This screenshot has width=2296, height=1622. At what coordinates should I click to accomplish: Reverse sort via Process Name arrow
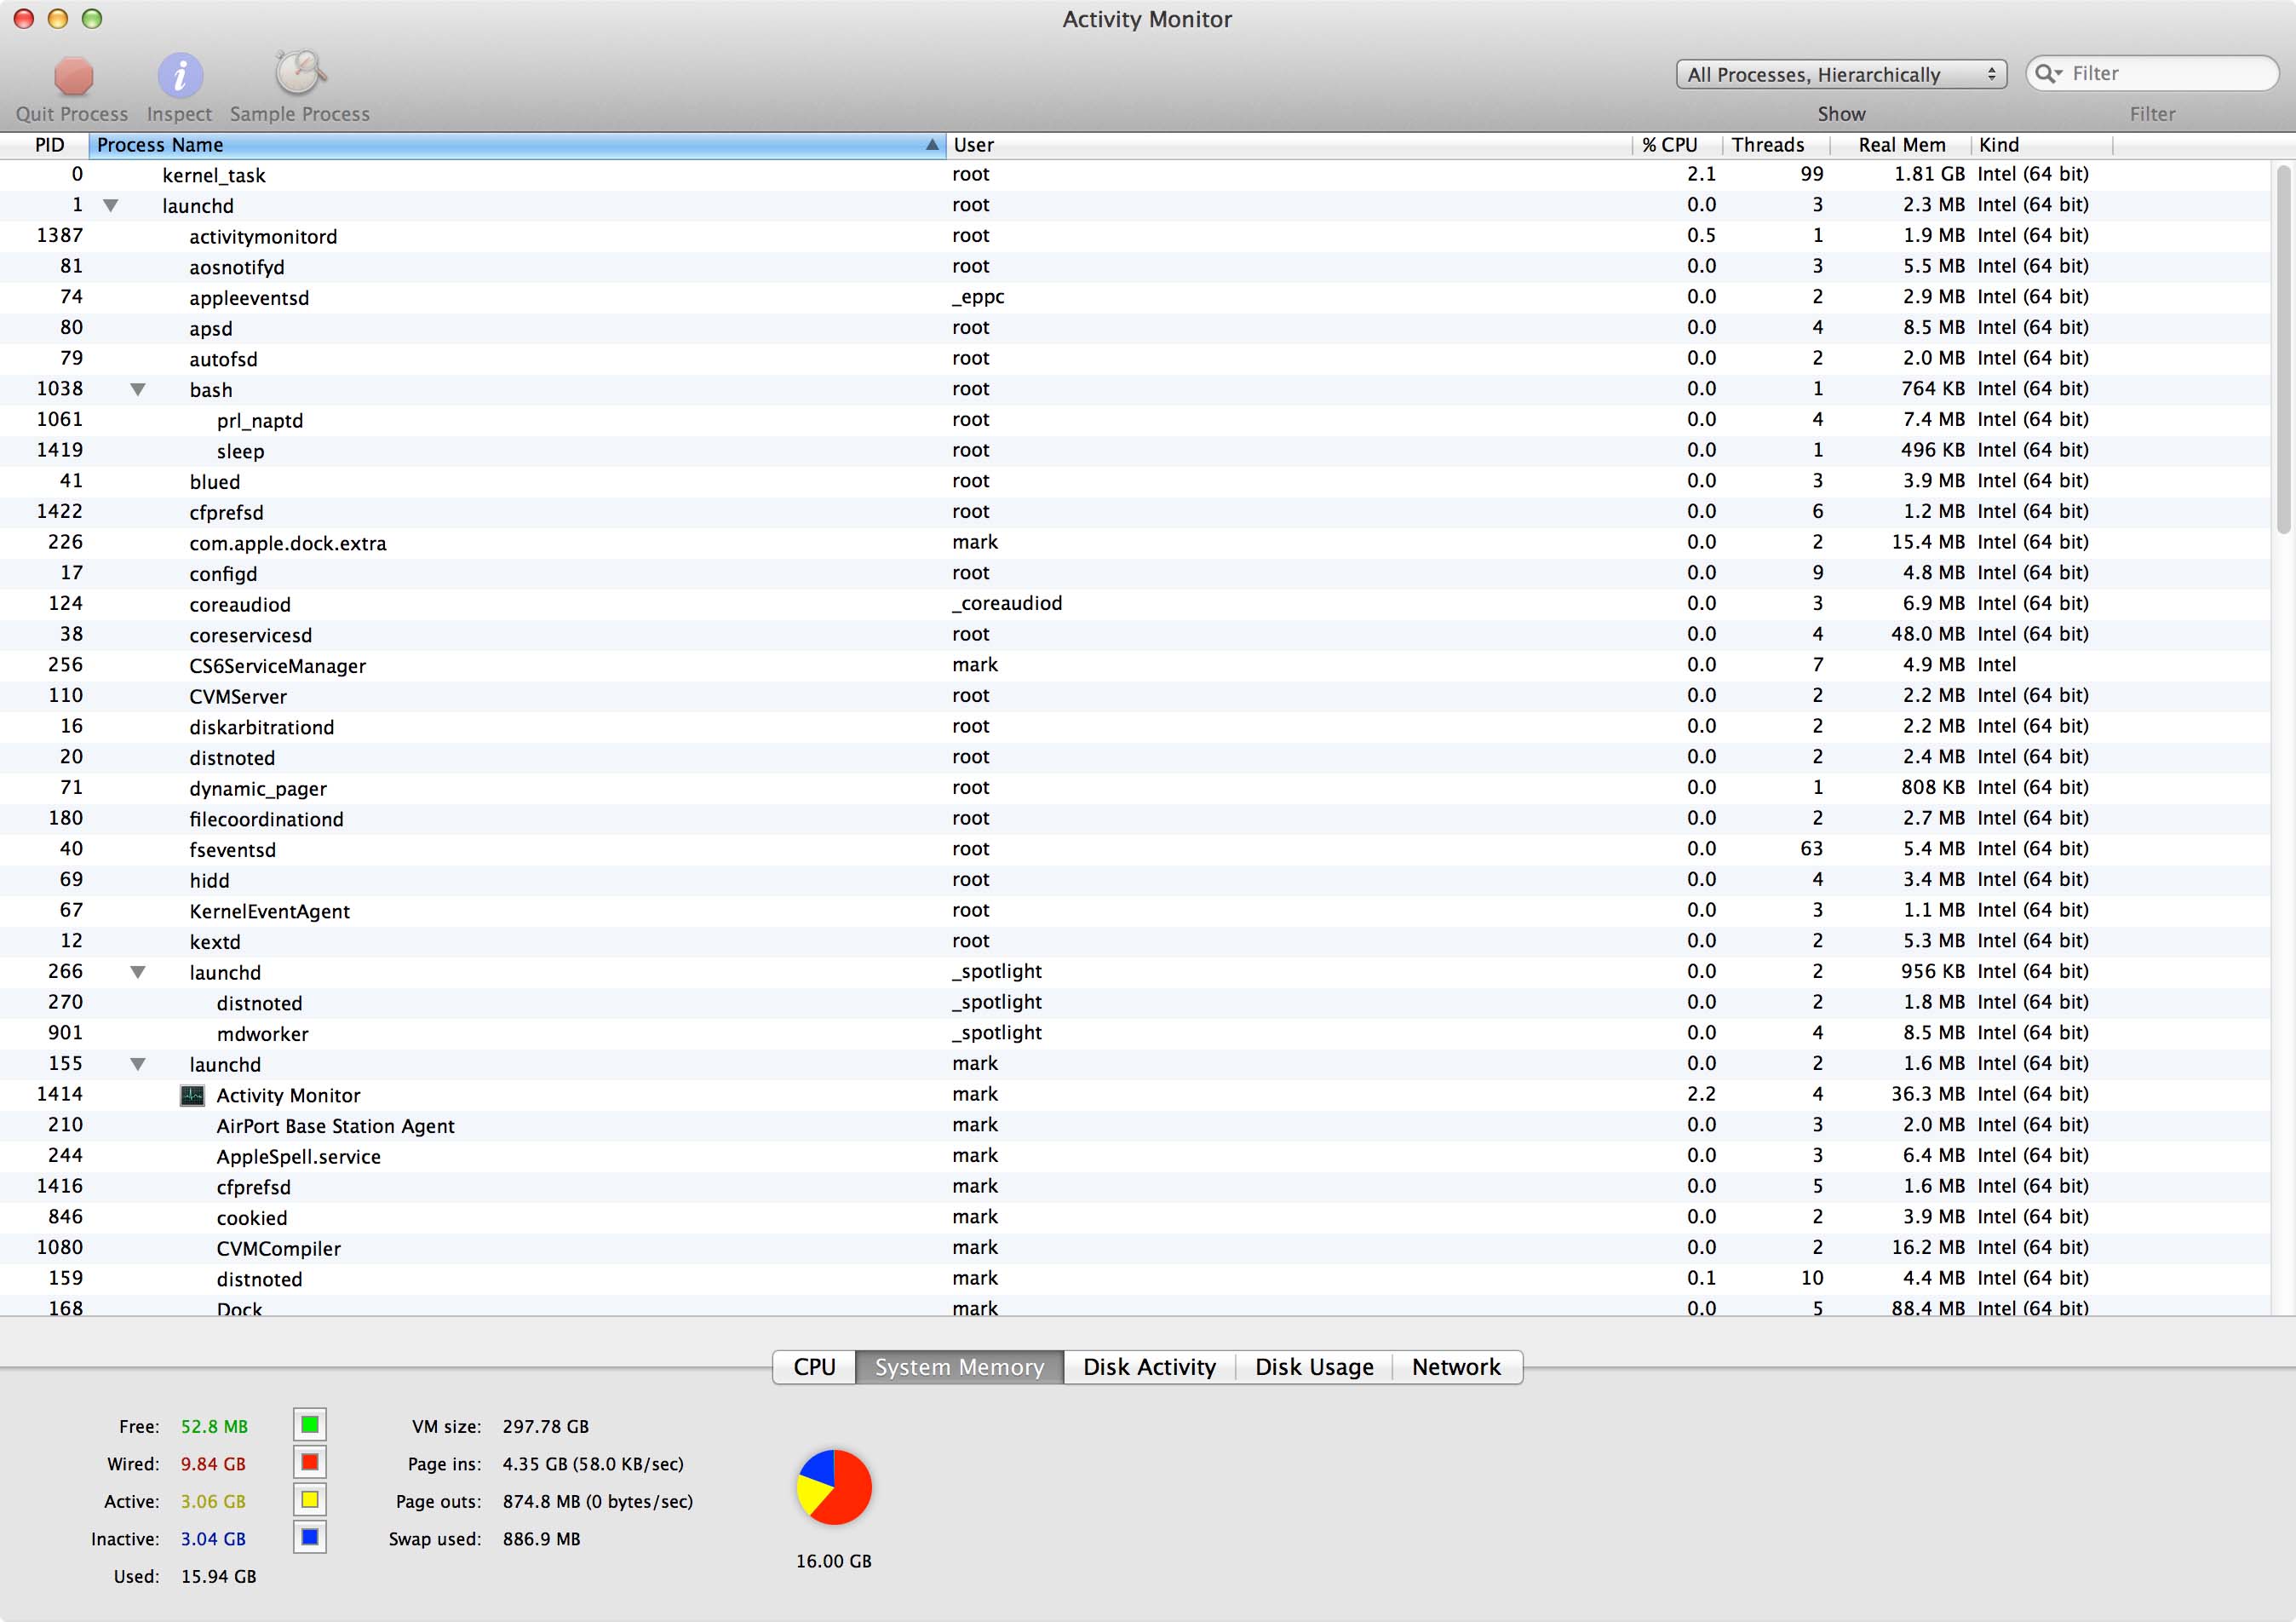pyautogui.click(x=931, y=145)
